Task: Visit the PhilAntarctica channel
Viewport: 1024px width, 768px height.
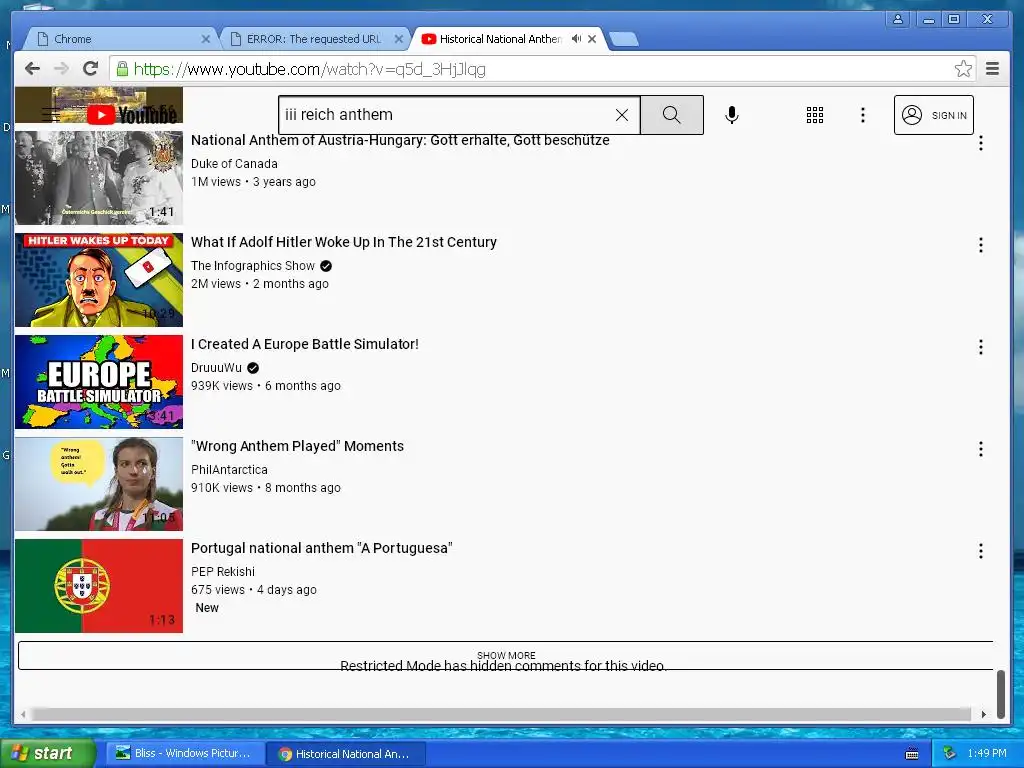Action: [229, 470]
